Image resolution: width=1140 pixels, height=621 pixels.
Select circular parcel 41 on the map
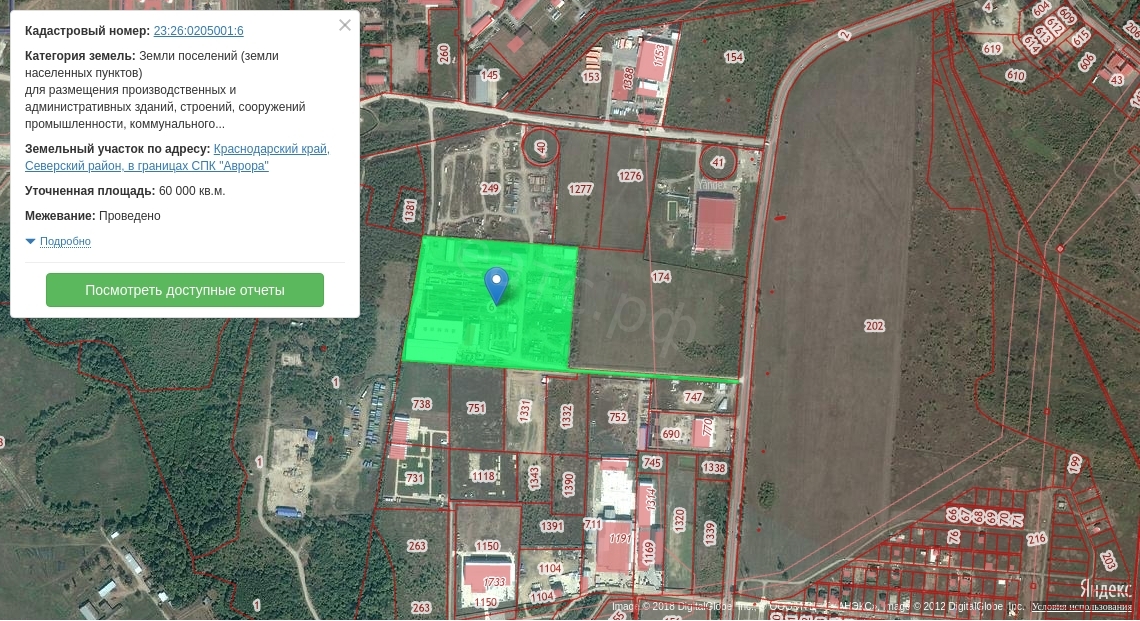716,161
